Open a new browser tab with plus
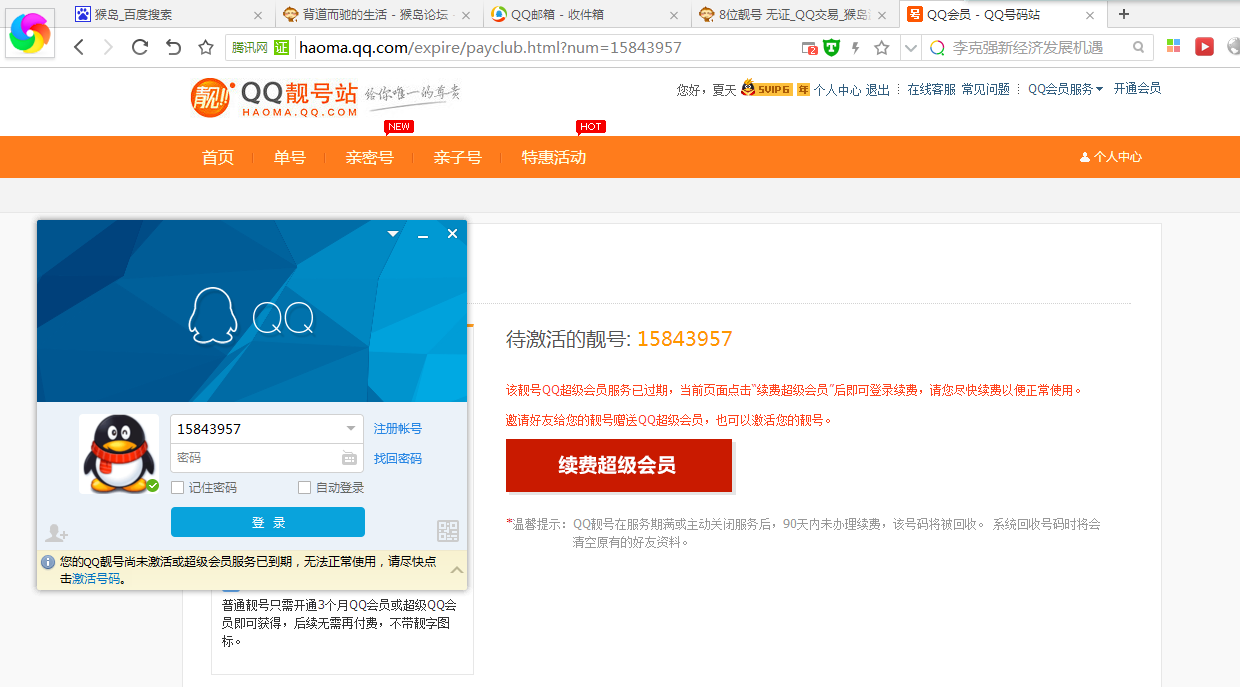 (x=1124, y=14)
